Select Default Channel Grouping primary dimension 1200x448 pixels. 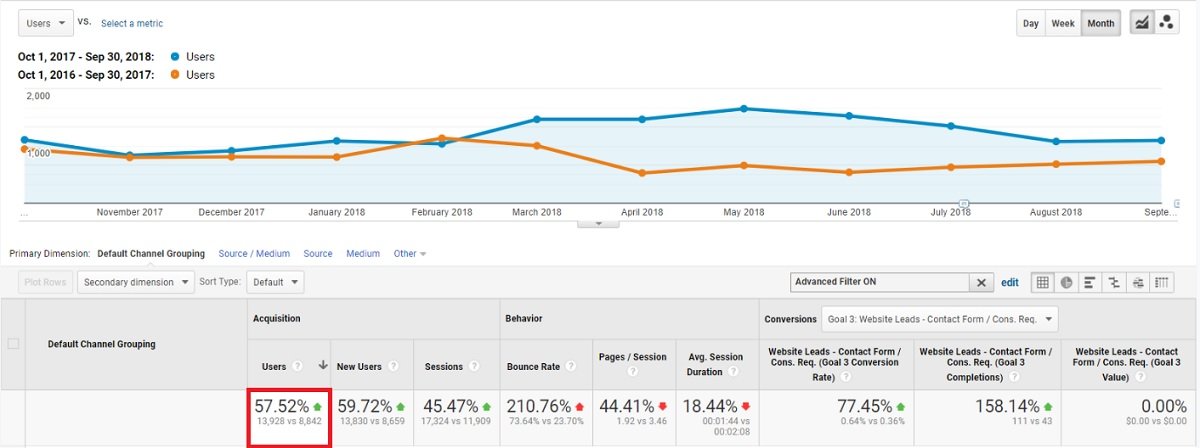[151, 254]
